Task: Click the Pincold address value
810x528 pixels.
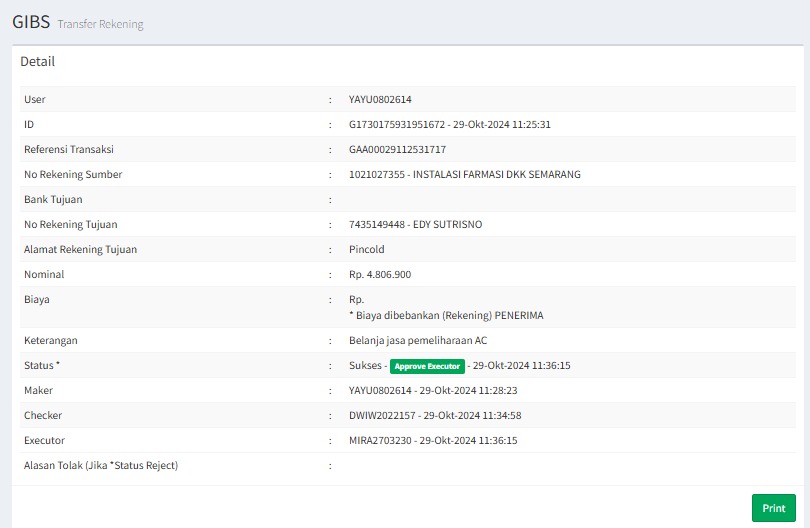Action: (x=366, y=250)
